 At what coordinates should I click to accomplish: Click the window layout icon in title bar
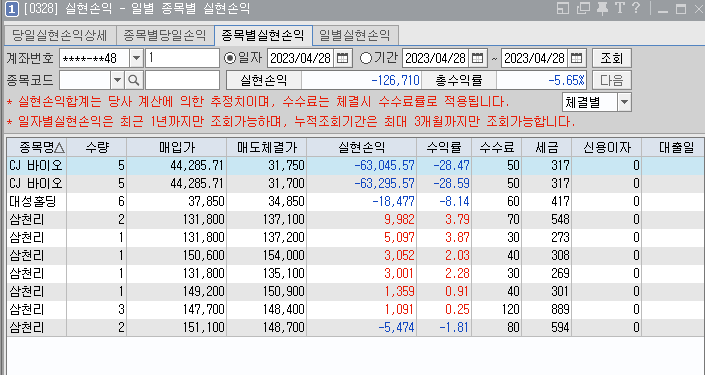click(563, 9)
